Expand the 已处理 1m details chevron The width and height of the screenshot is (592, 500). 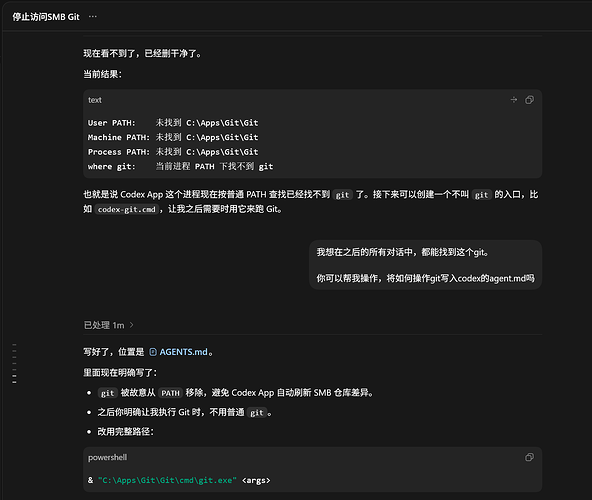(131, 325)
